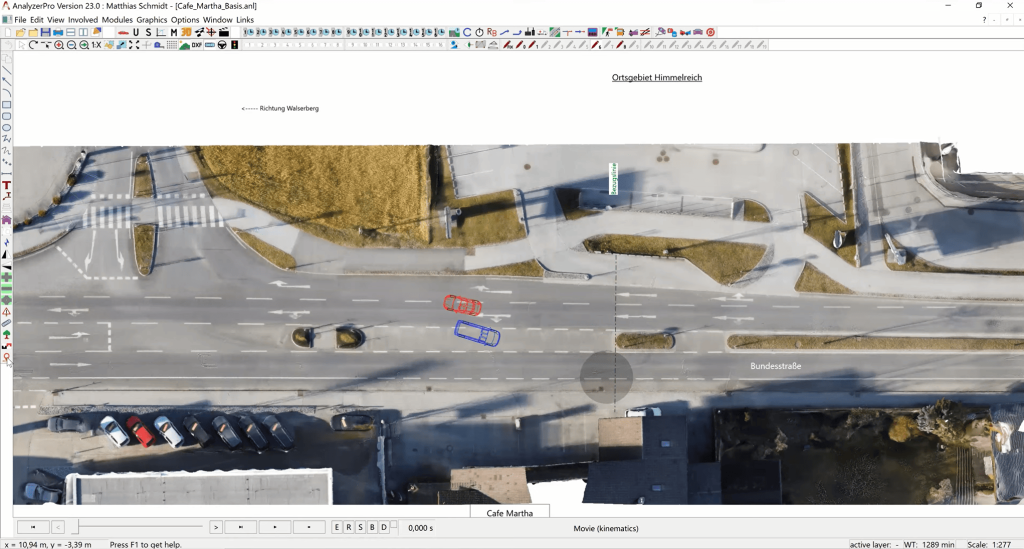Screen dimensions: 1024x549
Task: Select the ellipse drawing tool
Action: 7,128
